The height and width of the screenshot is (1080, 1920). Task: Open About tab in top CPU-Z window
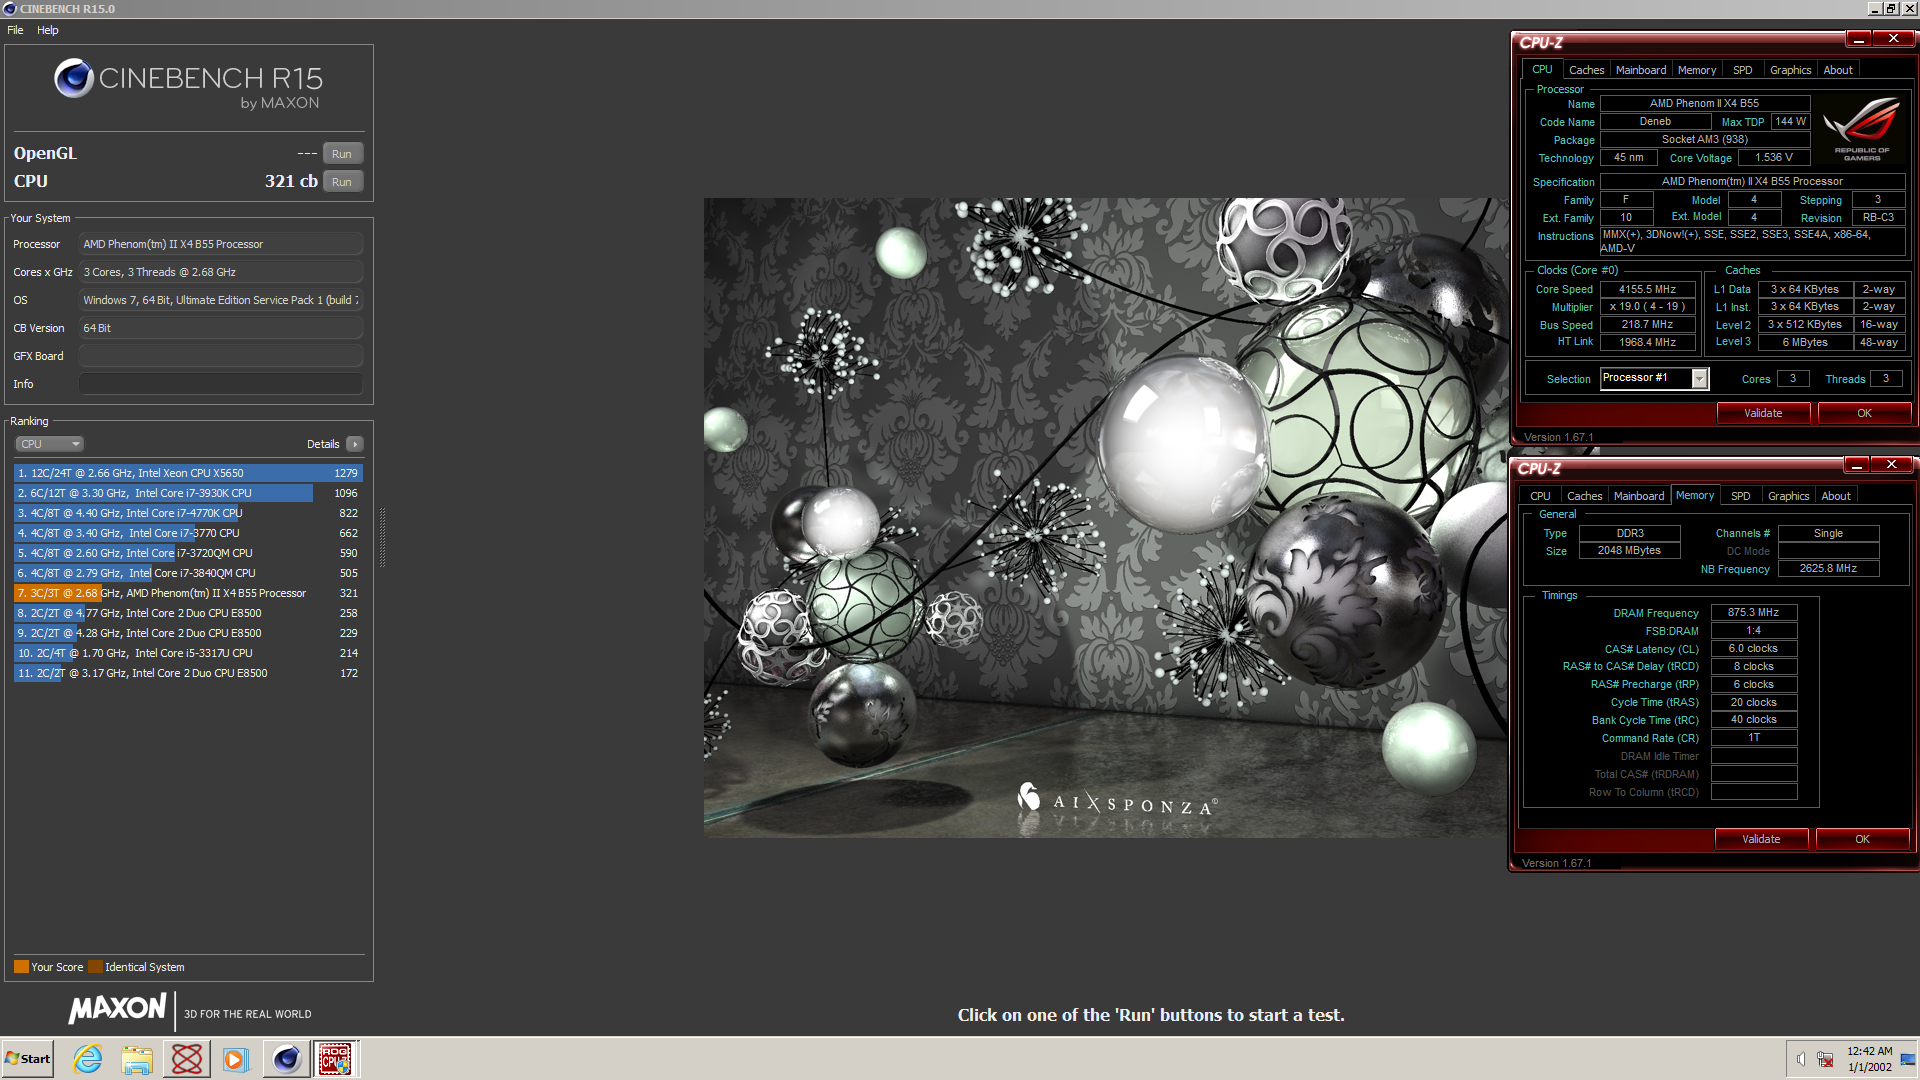point(1838,70)
